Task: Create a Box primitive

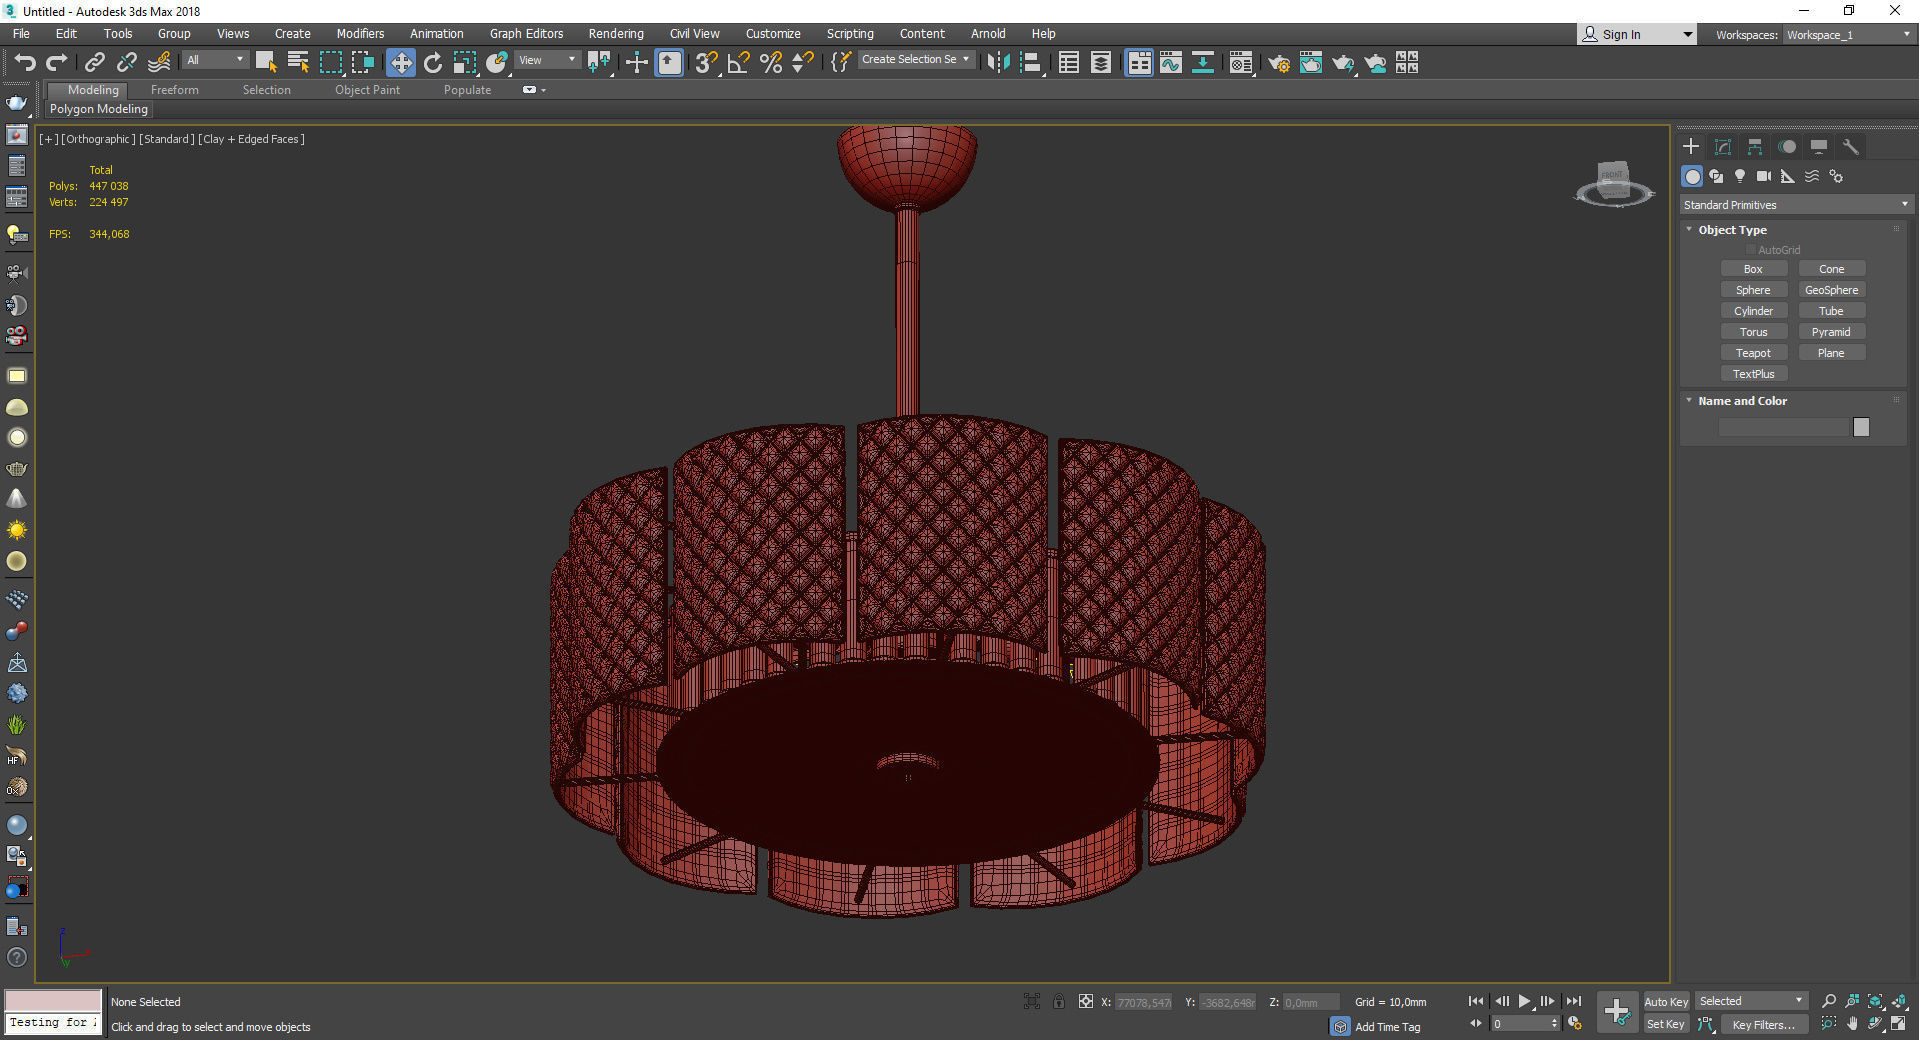Action: [x=1753, y=269]
